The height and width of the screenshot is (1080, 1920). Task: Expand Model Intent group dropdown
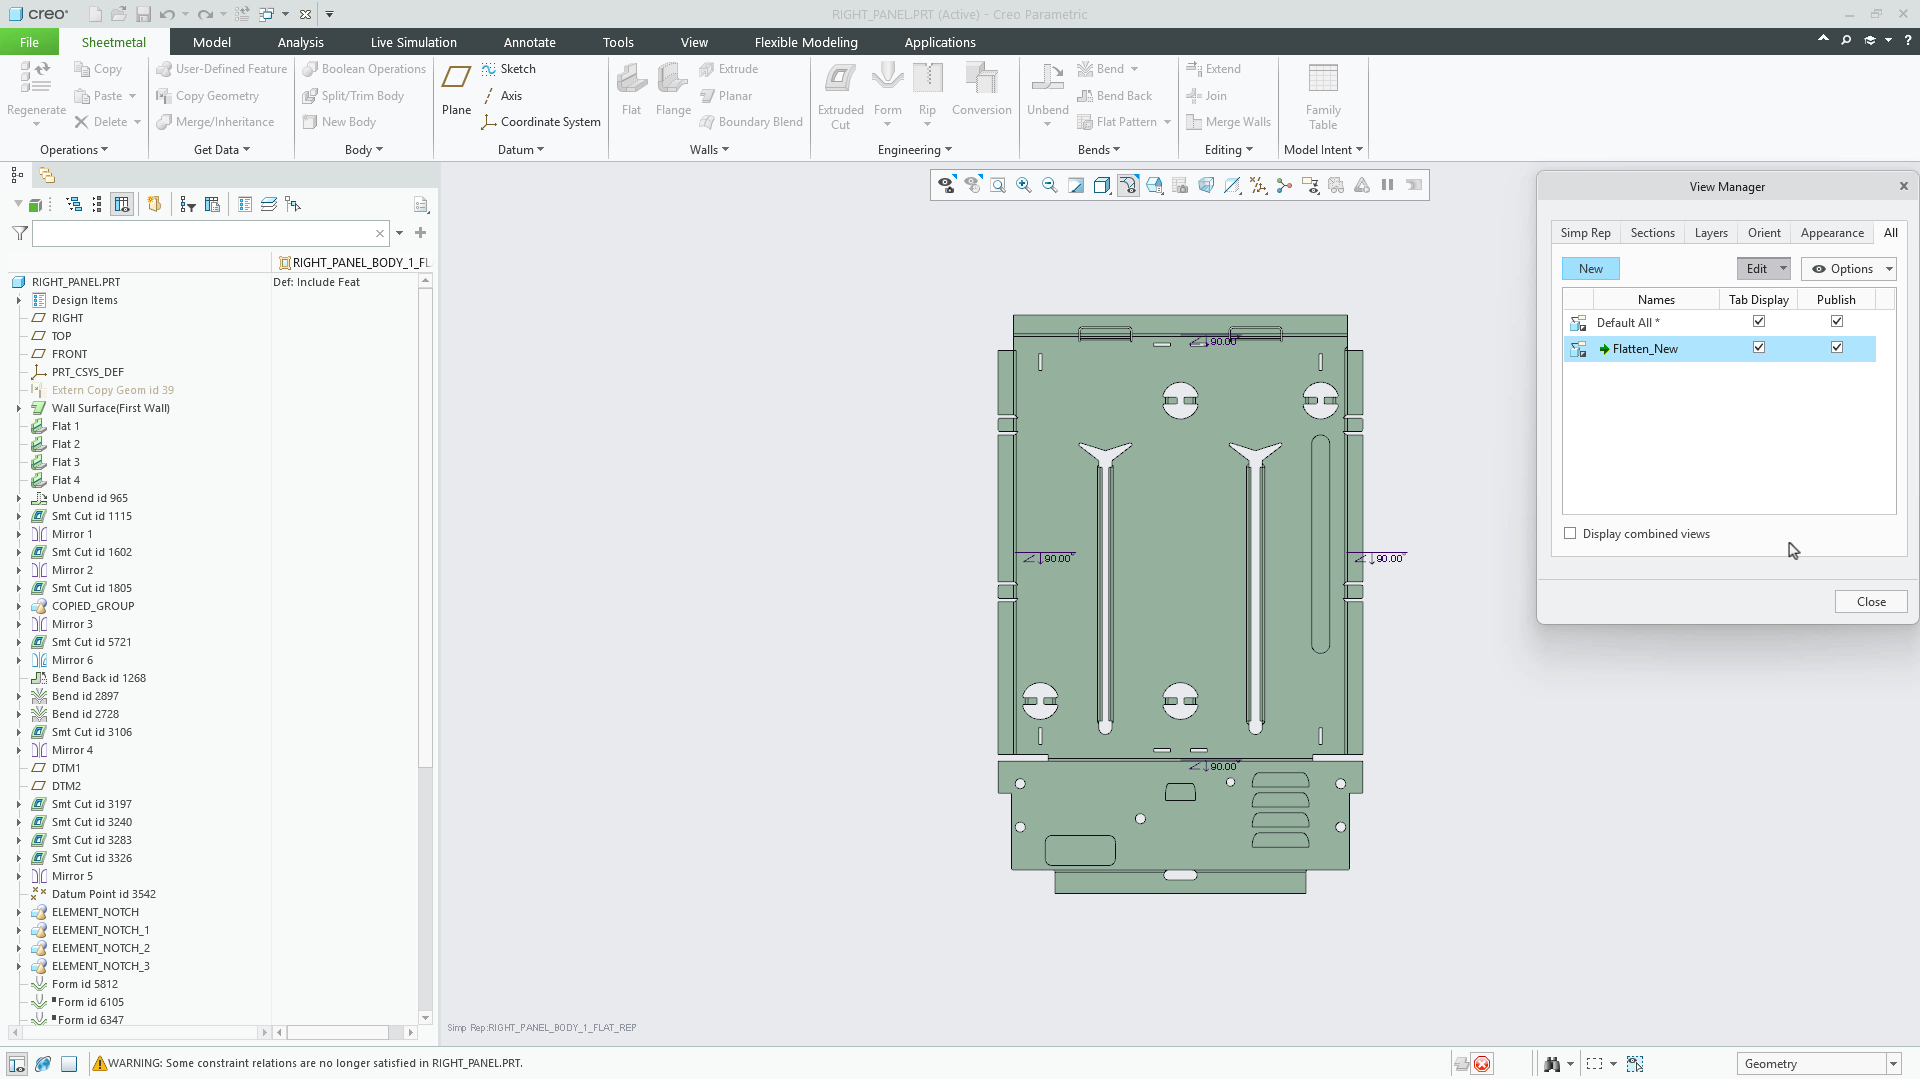coord(1324,150)
